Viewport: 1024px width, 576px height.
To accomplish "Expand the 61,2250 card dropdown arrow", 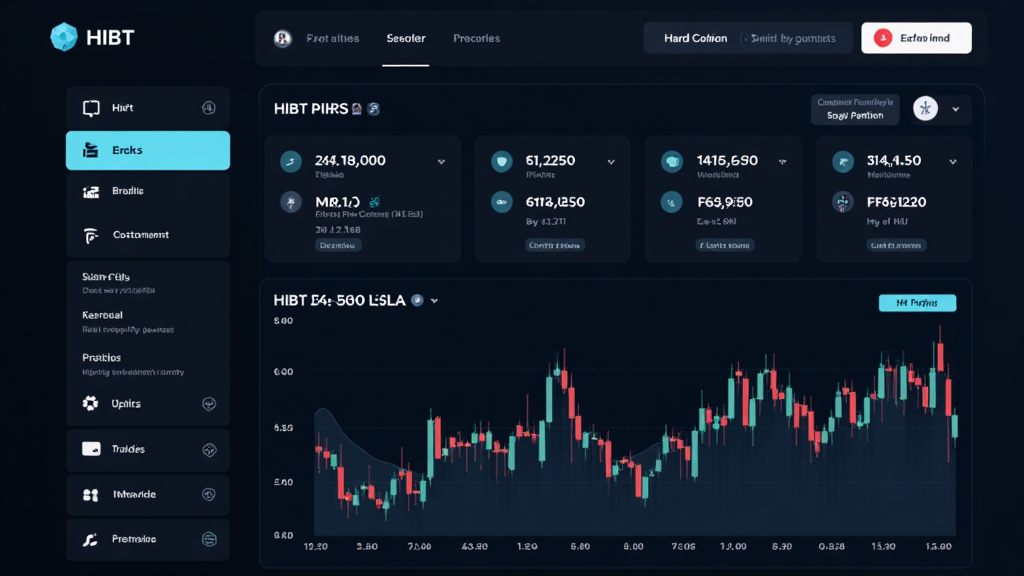I will (x=610, y=161).
